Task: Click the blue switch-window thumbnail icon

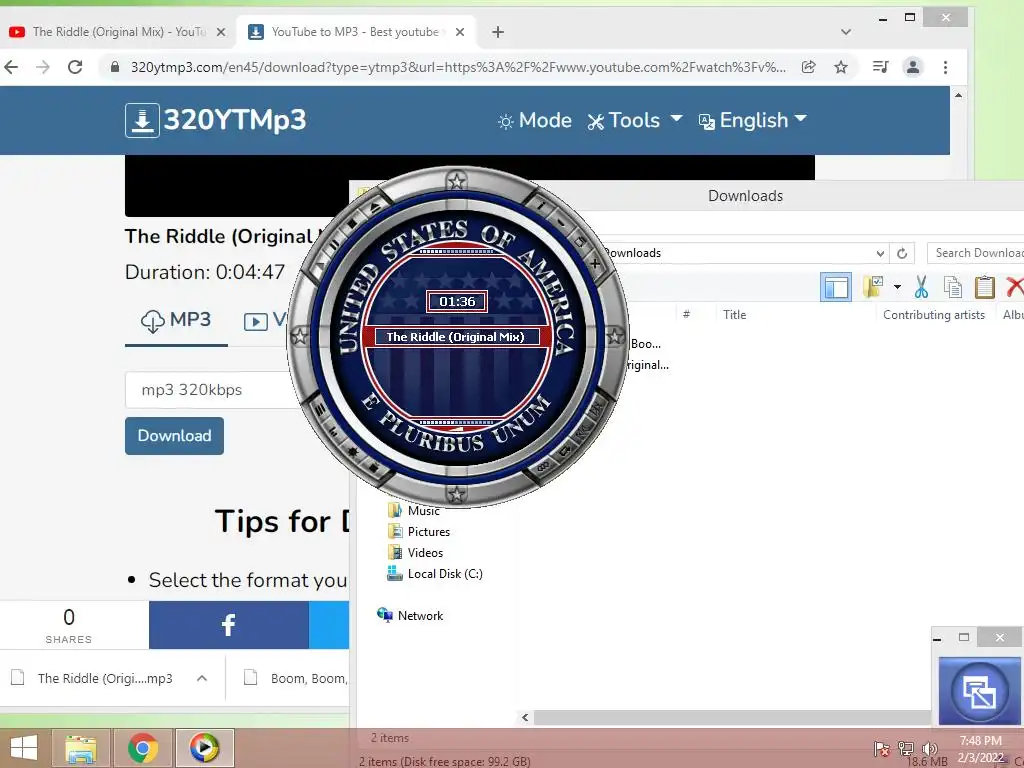Action: pyautogui.click(x=979, y=691)
